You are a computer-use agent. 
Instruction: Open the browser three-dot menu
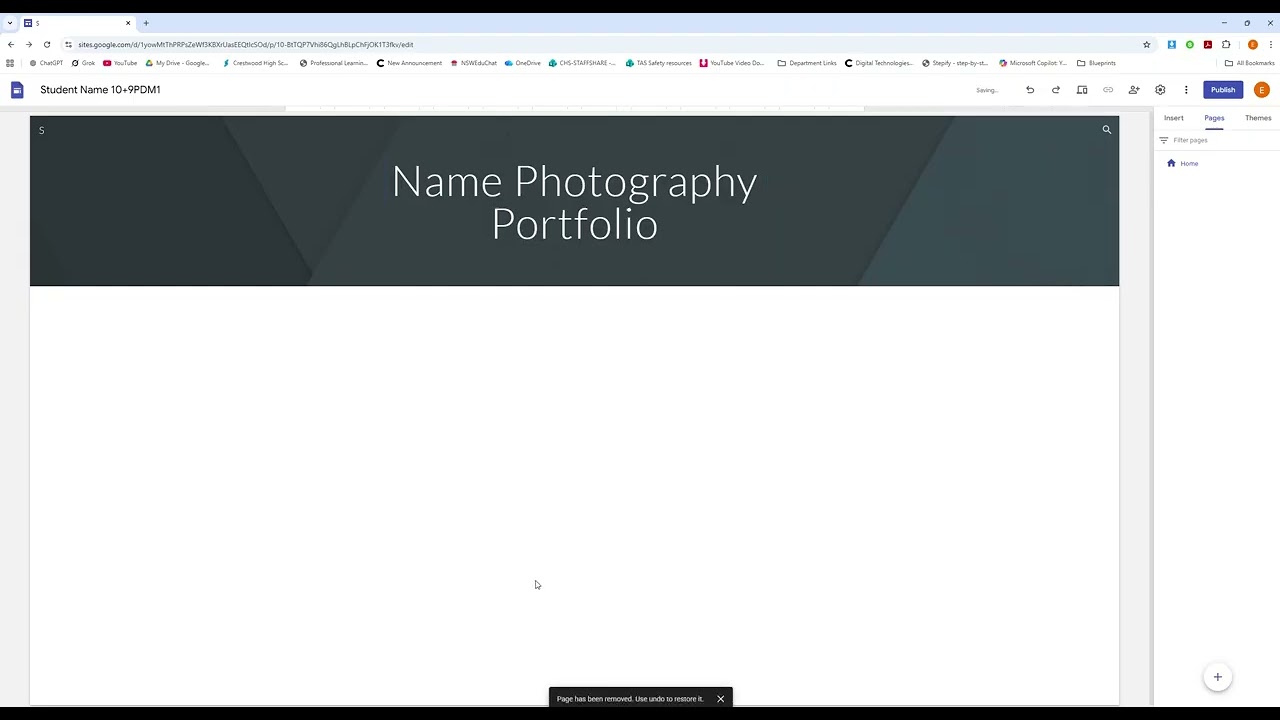coord(1271,44)
